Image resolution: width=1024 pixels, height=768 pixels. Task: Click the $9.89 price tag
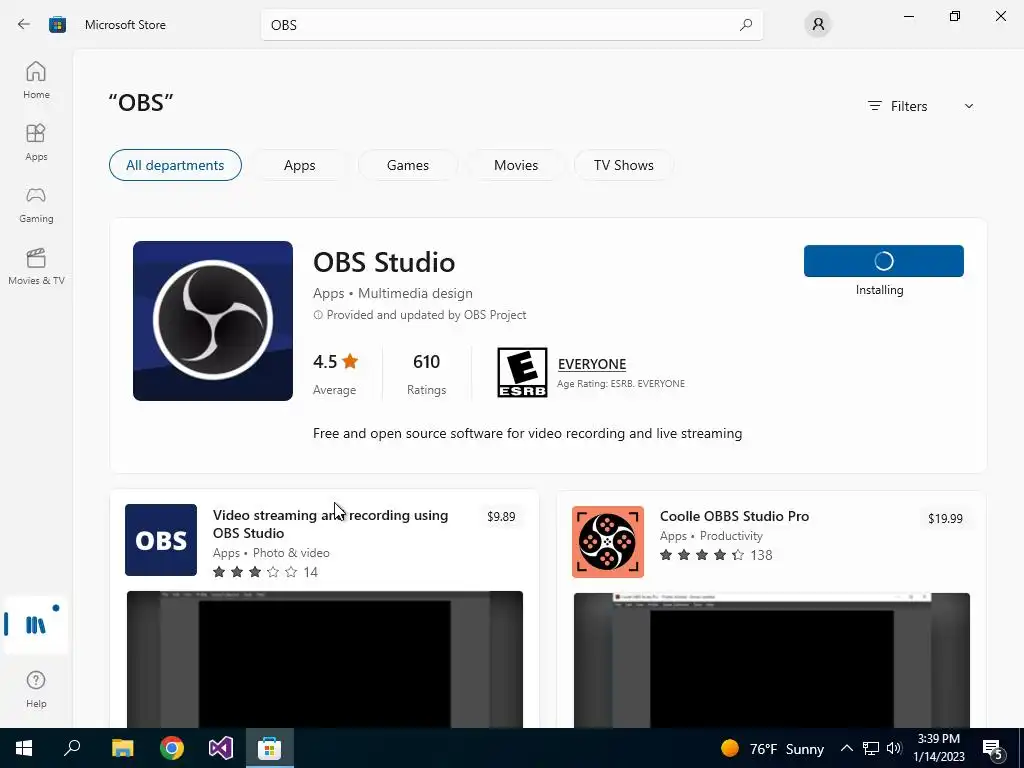(501, 517)
